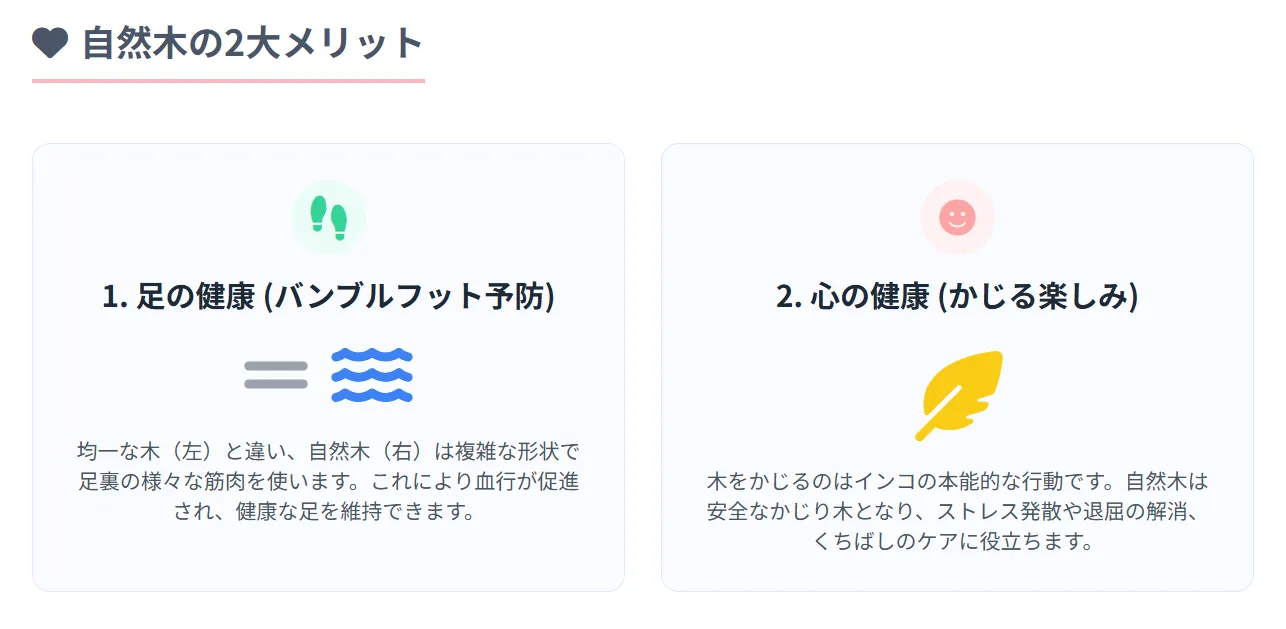This screenshot has width=1286, height=629.
Task: Click the gray straight bars icon
Action: pyautogui.click(x=276, y=376)
